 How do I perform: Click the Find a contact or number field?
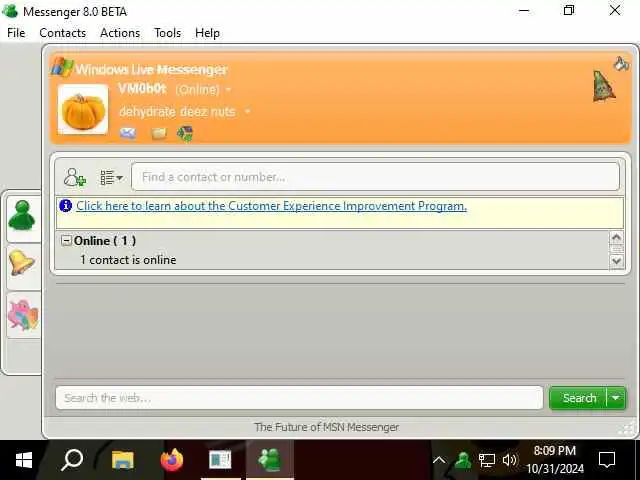coord(376,177)
